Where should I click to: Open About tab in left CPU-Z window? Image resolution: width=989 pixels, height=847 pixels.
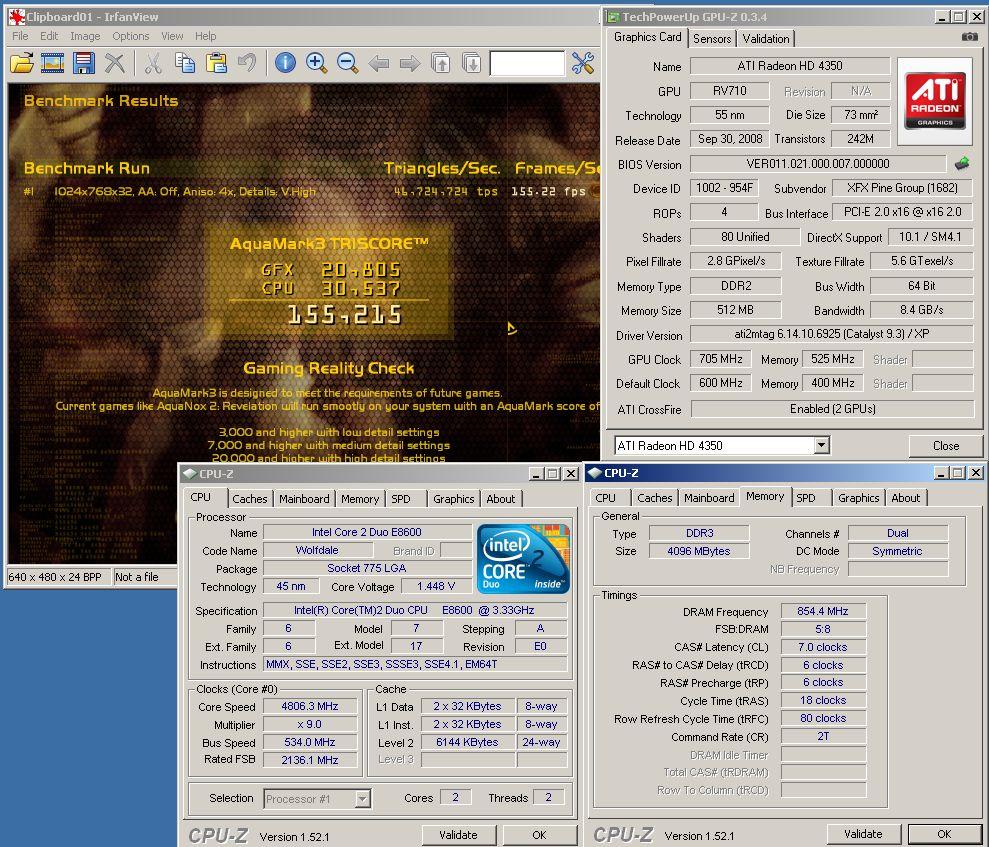coord(501,498)
